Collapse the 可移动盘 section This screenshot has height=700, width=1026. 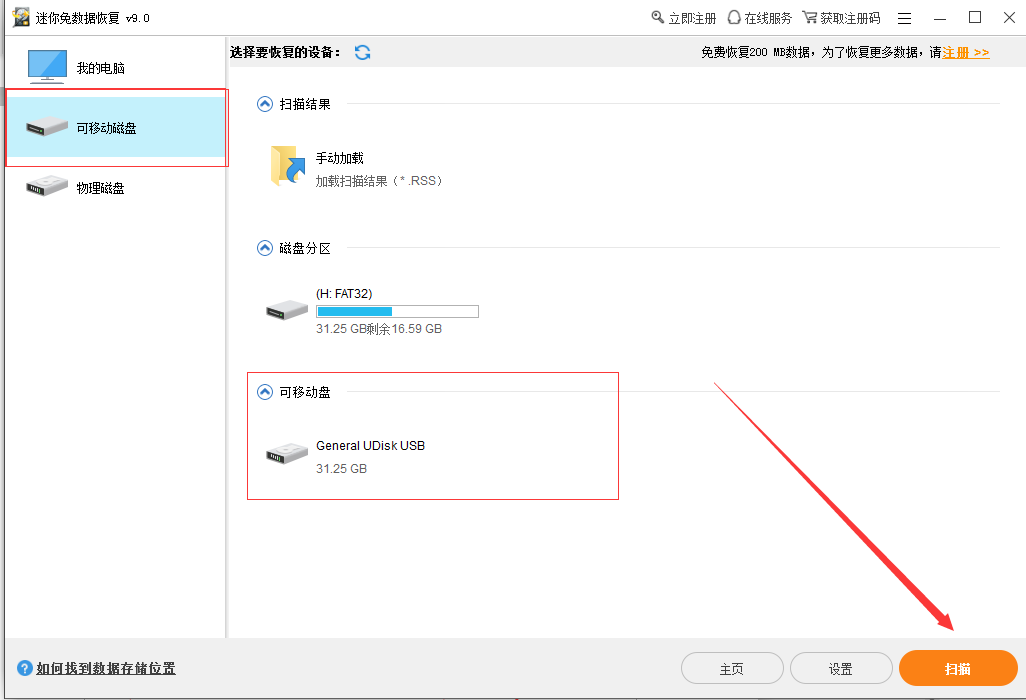point(264,392)
